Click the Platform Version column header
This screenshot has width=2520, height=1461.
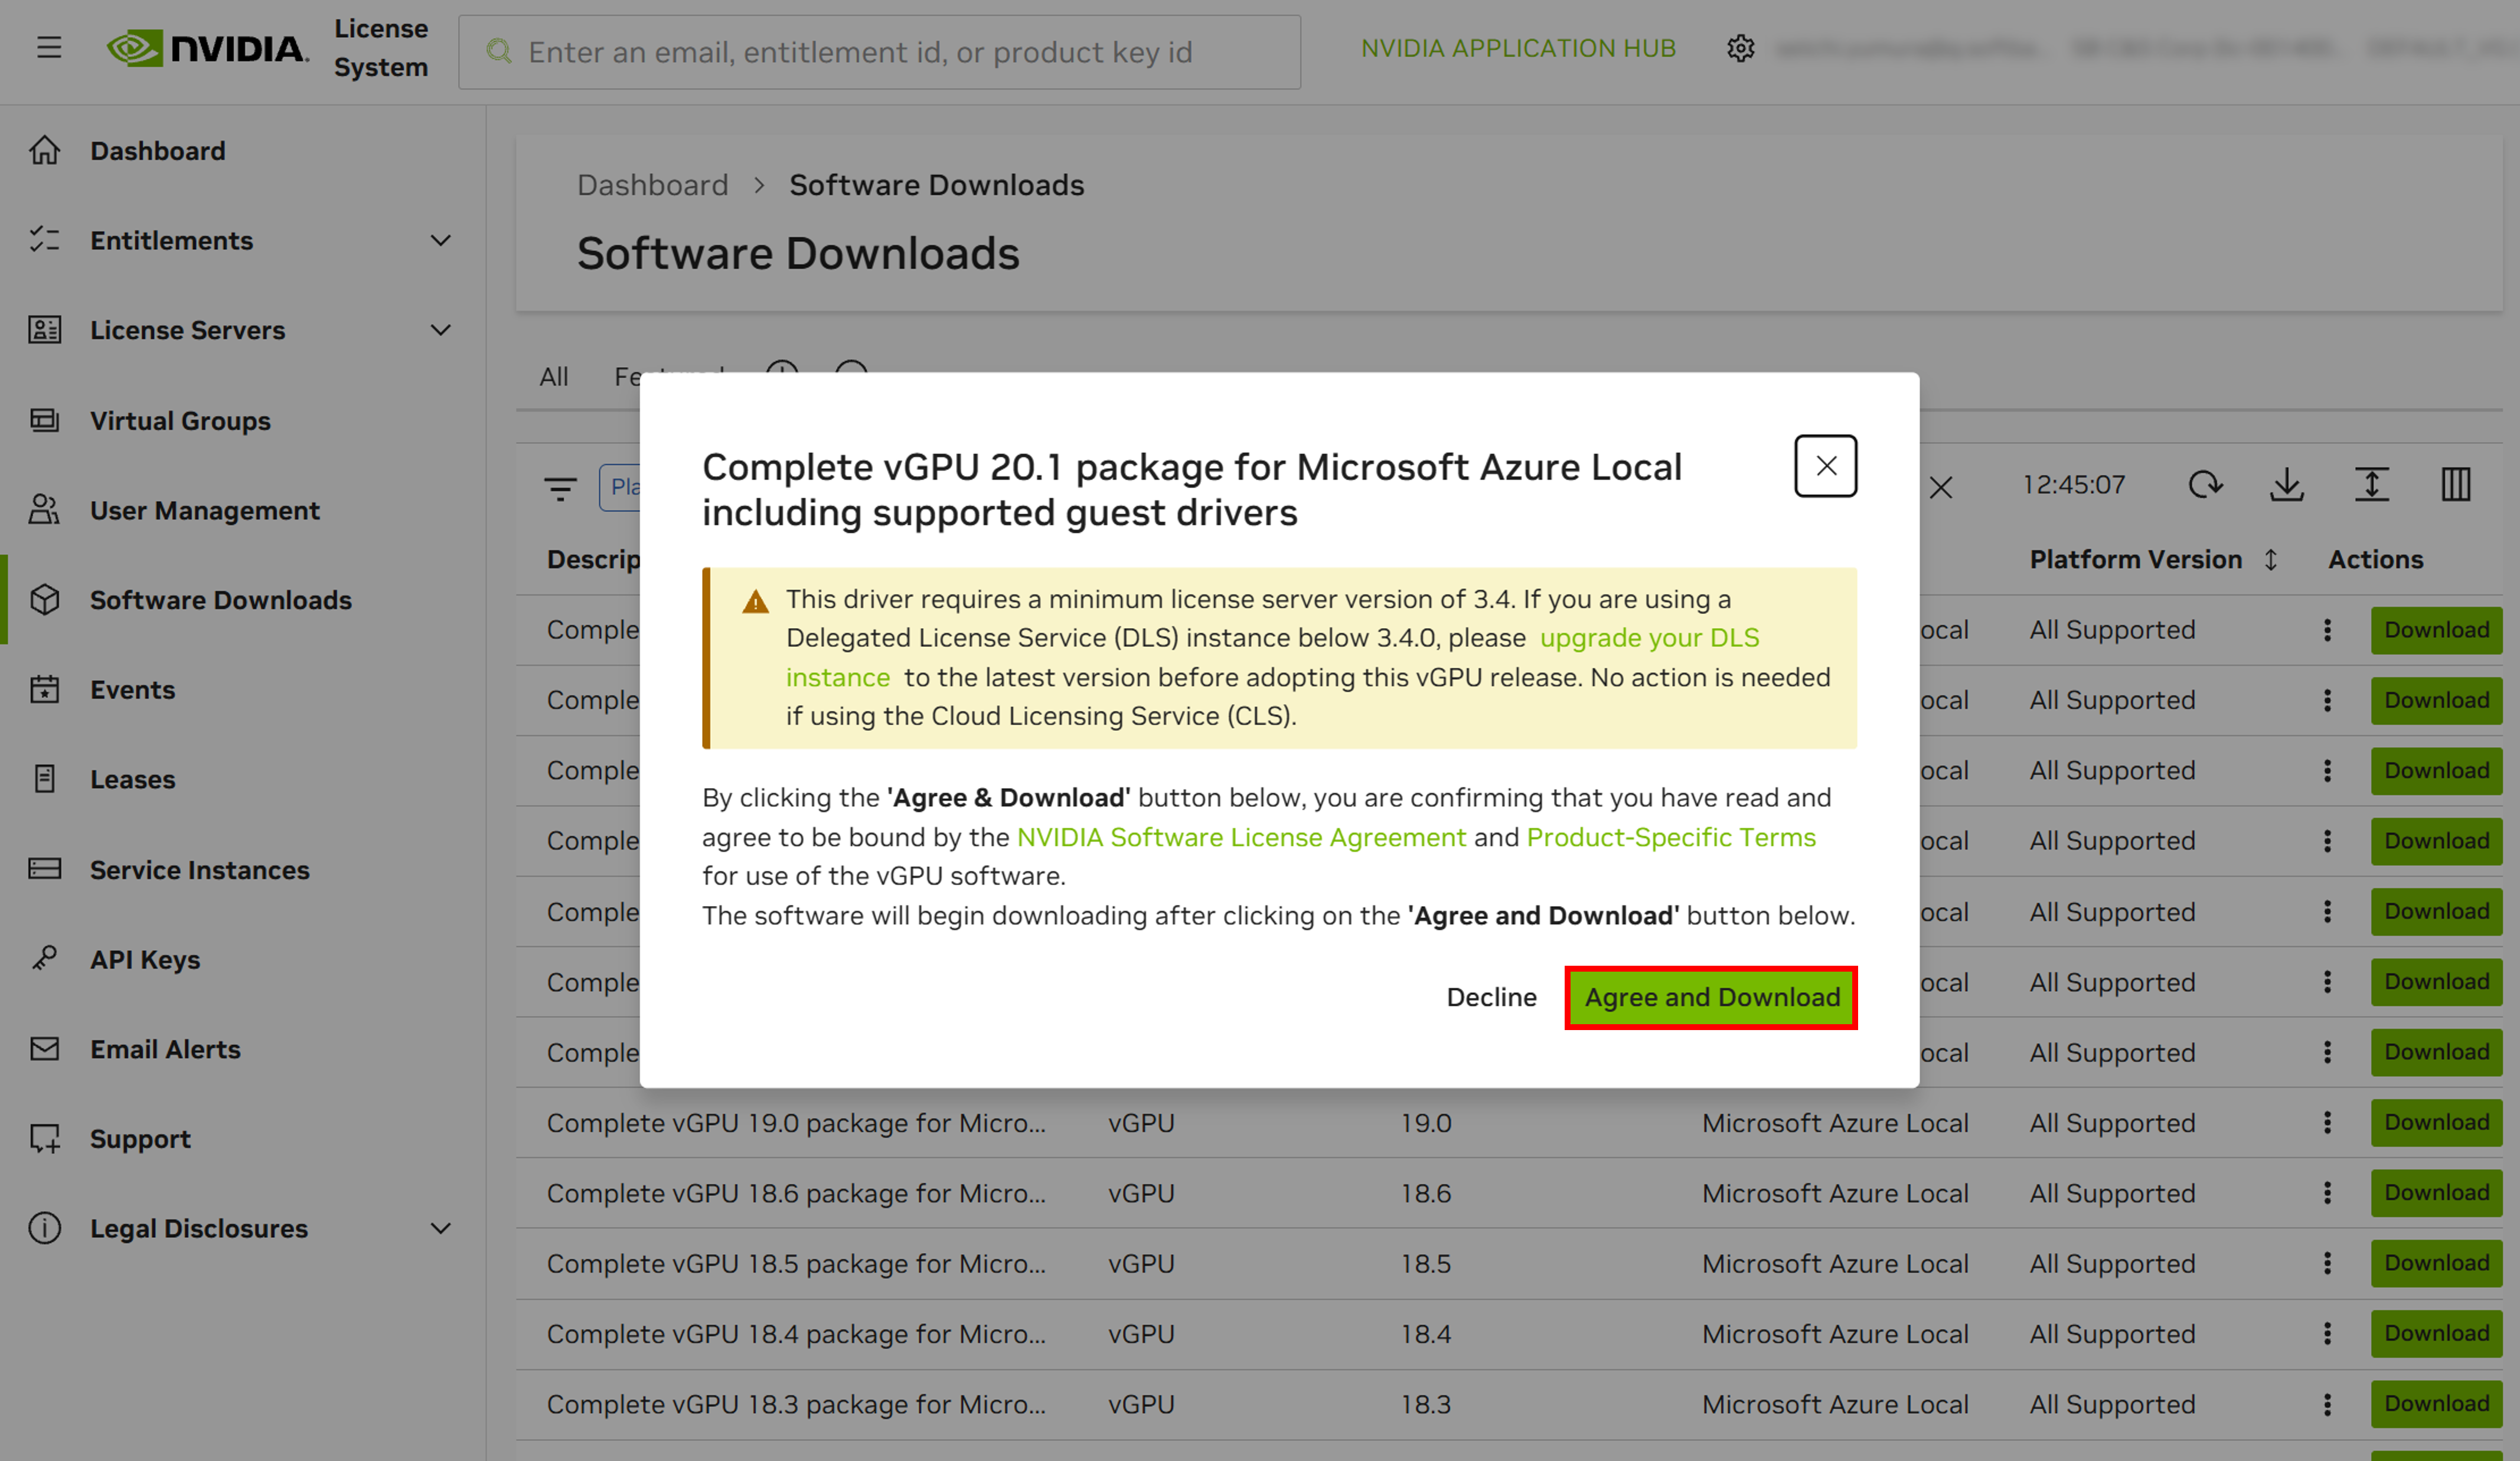2135,560
